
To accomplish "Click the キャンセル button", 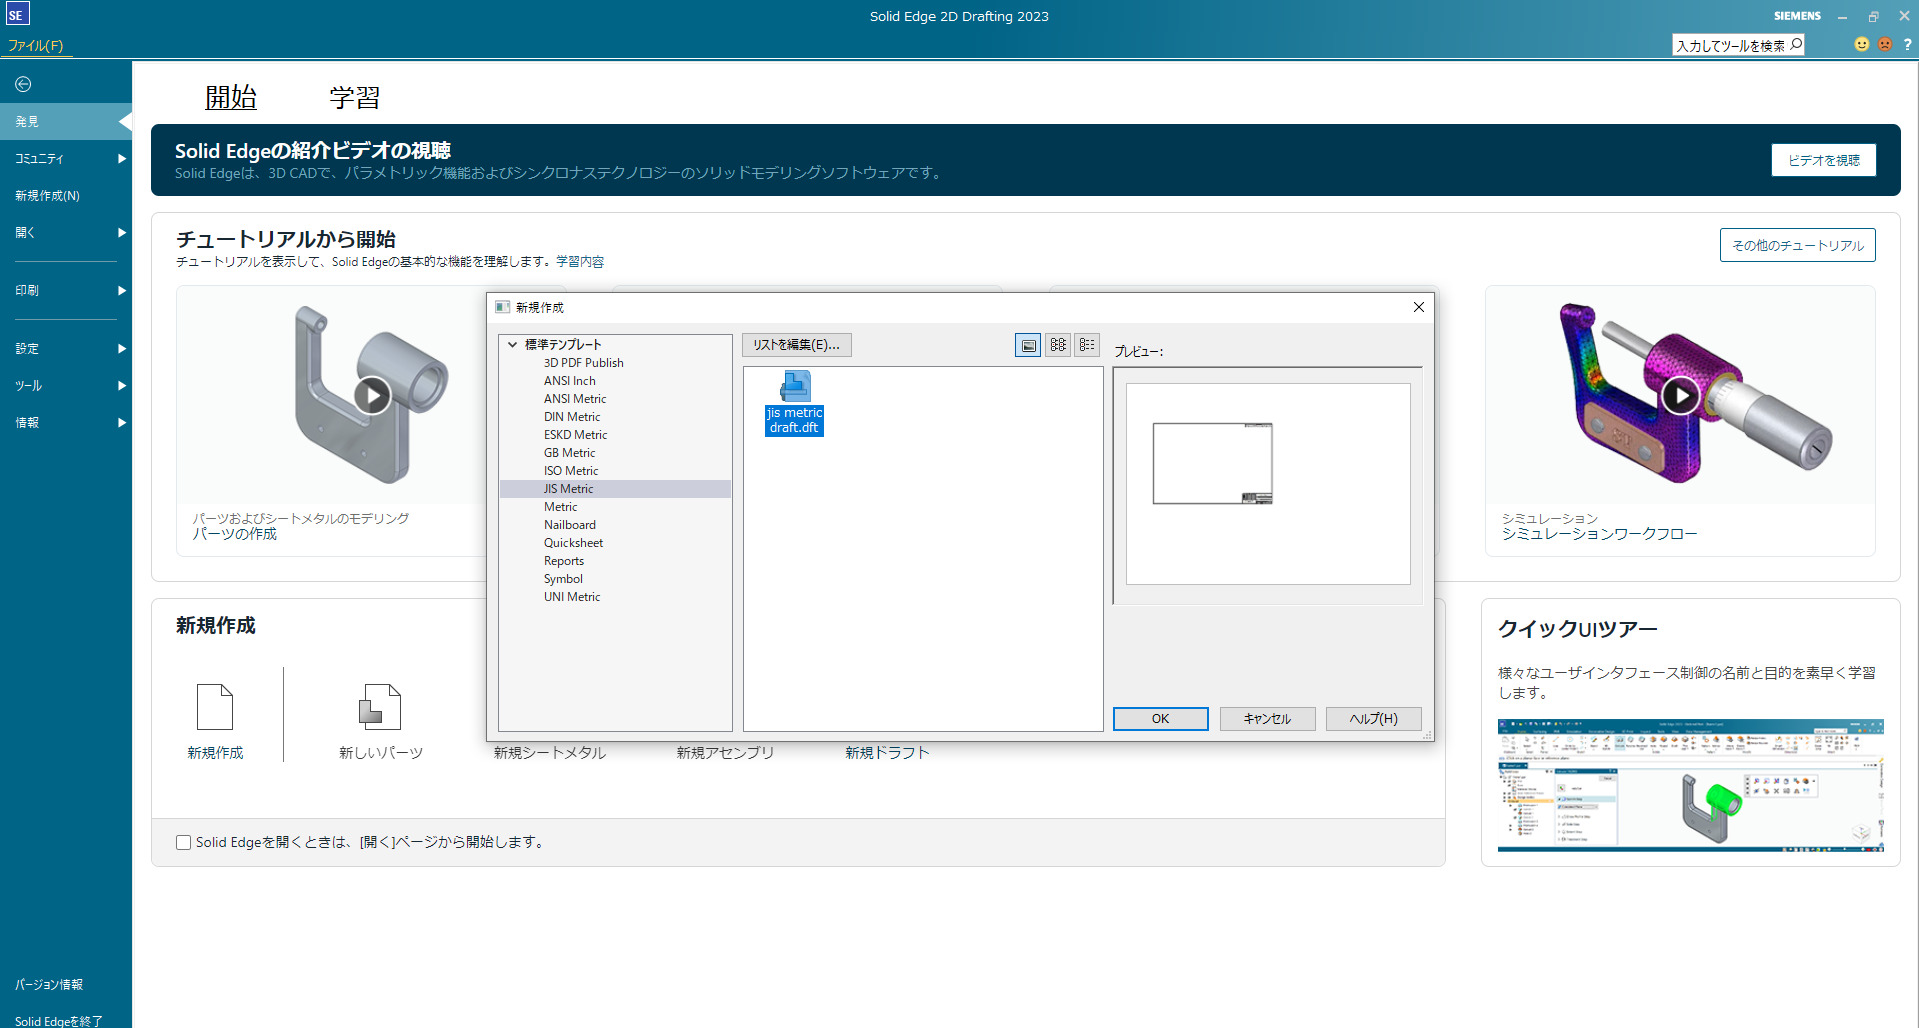I will coord(1267,719).
